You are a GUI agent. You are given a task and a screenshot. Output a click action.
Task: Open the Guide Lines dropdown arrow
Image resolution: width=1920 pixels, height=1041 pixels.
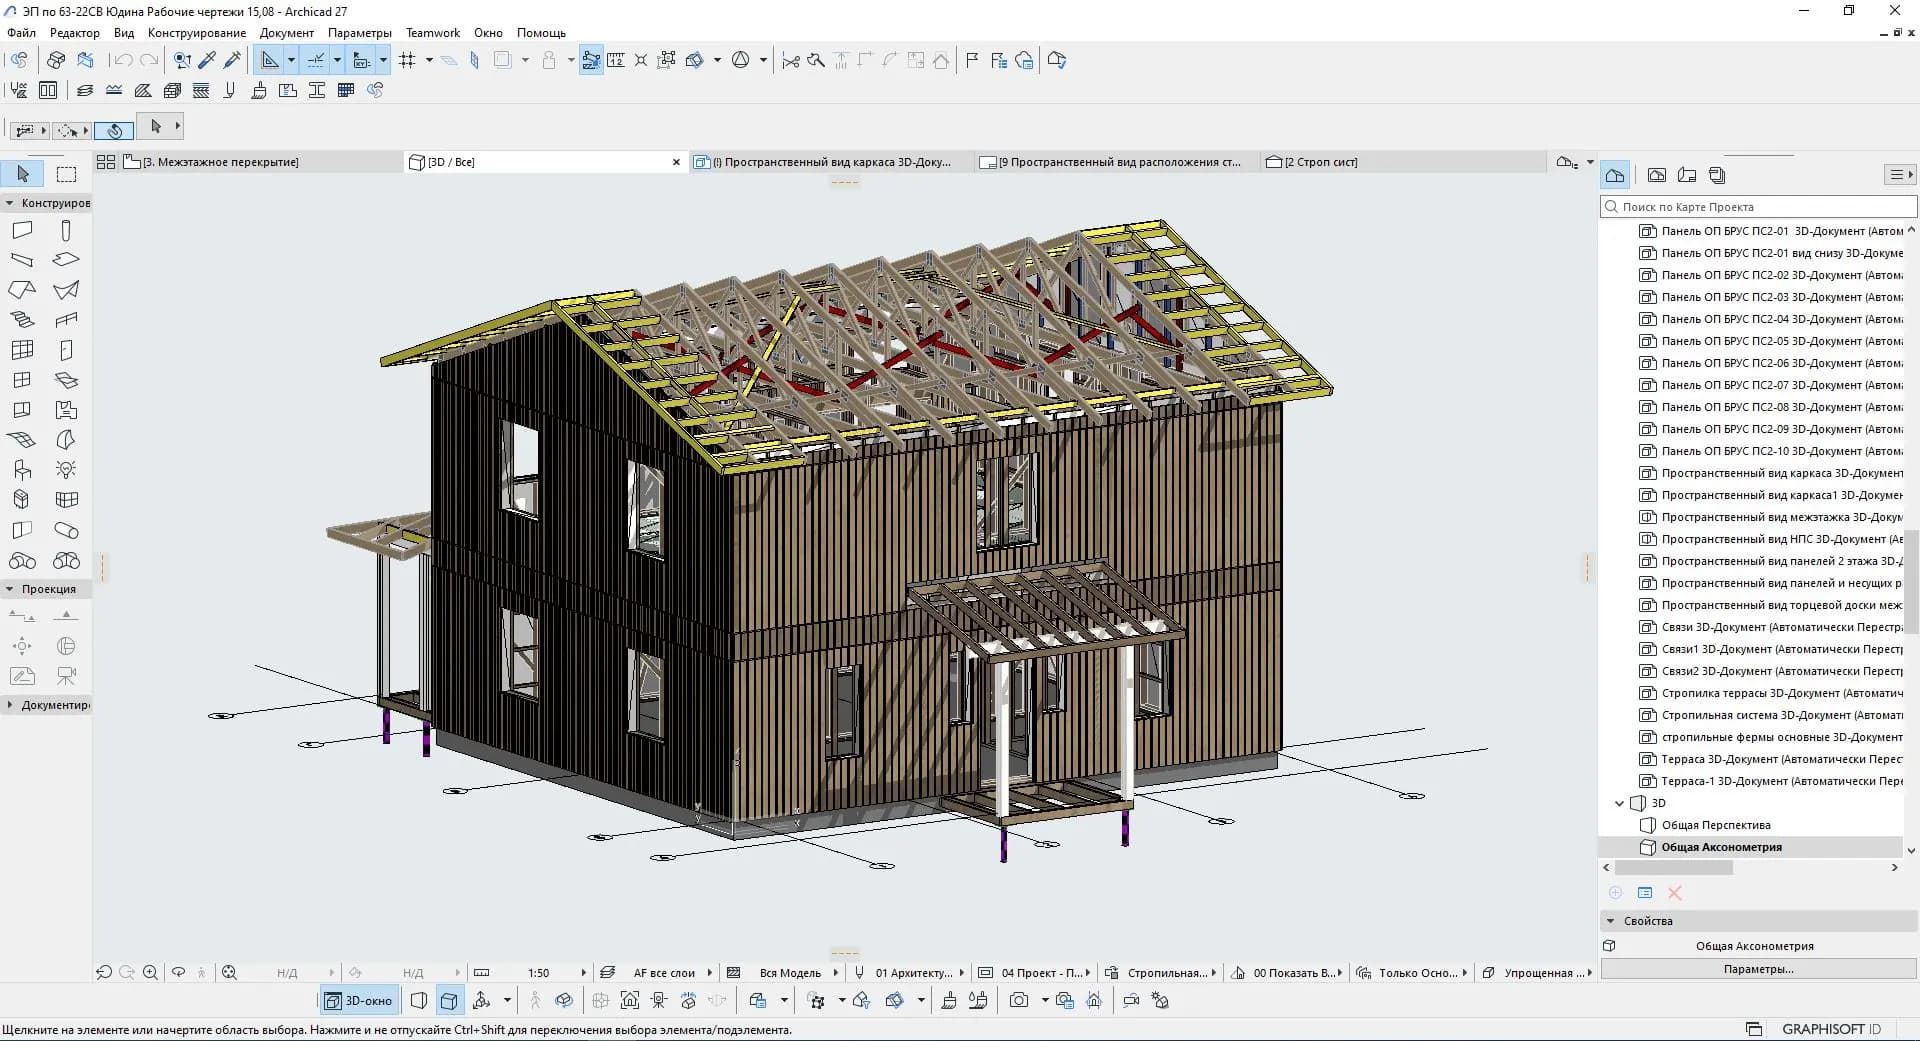[291, 60]
